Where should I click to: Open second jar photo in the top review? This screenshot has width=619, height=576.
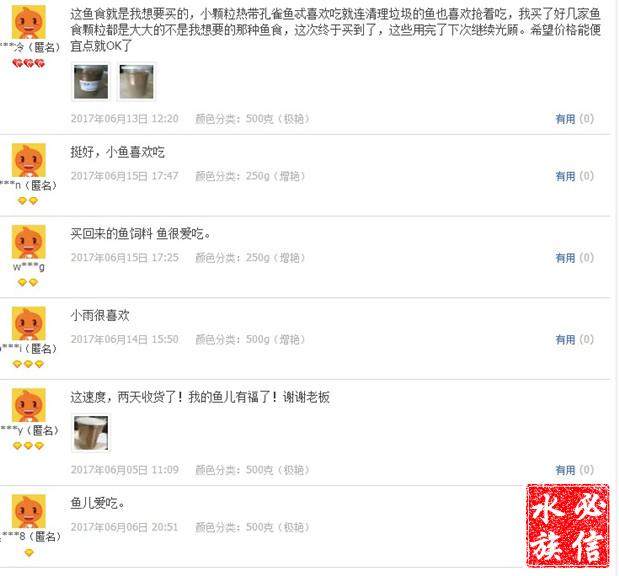tap(137, 82)
